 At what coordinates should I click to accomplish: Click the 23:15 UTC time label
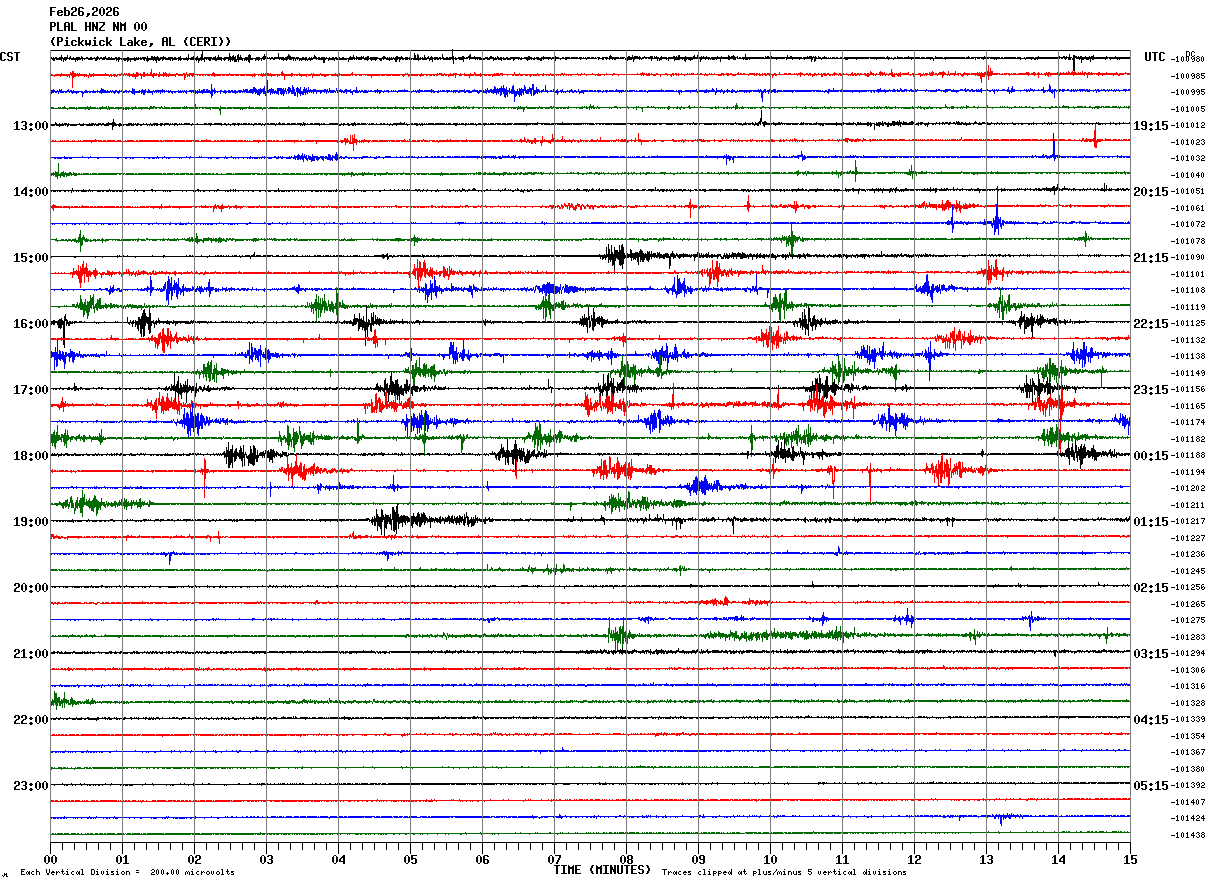[1149, 390]
